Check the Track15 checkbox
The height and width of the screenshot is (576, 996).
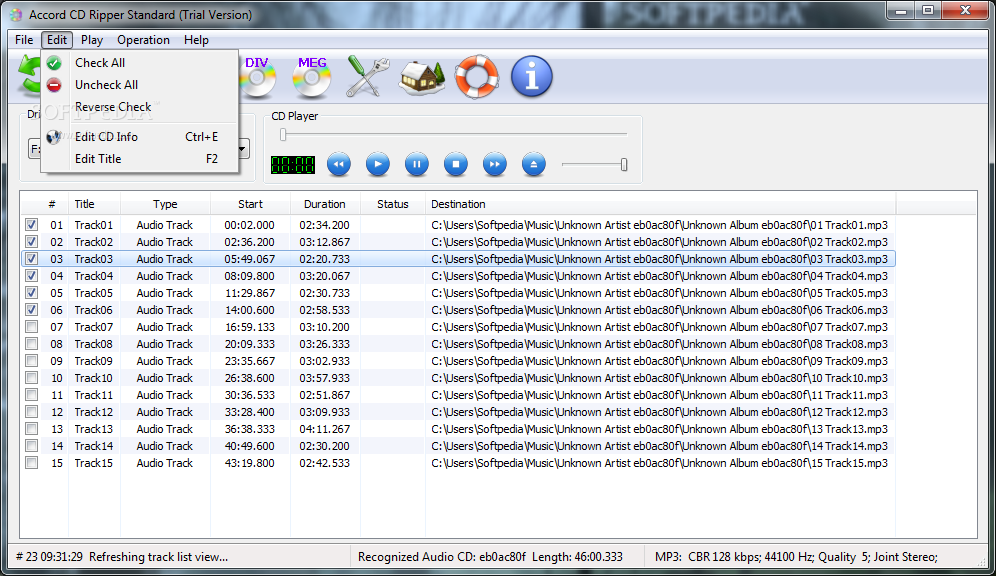click(31, 463)
